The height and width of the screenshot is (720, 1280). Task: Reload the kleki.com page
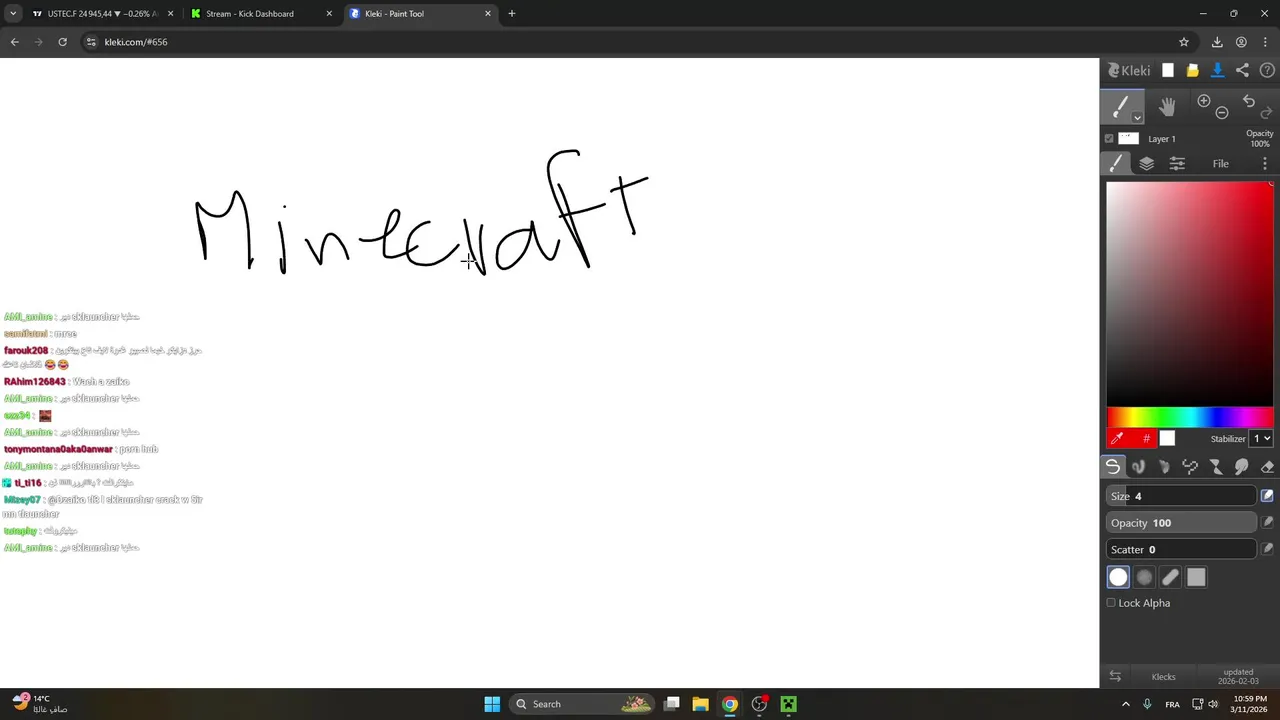[x=62, y=42]
